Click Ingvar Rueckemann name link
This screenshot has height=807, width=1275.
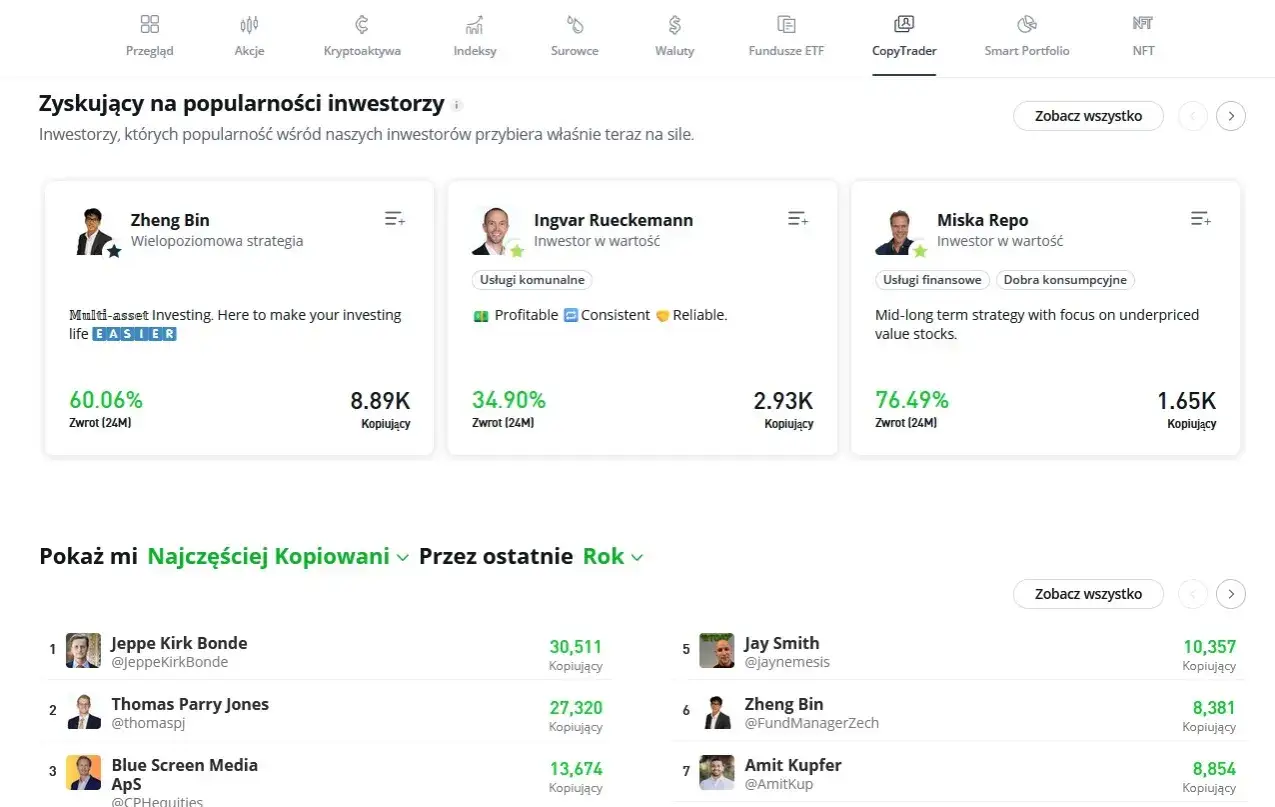click(x=613, y=220)
